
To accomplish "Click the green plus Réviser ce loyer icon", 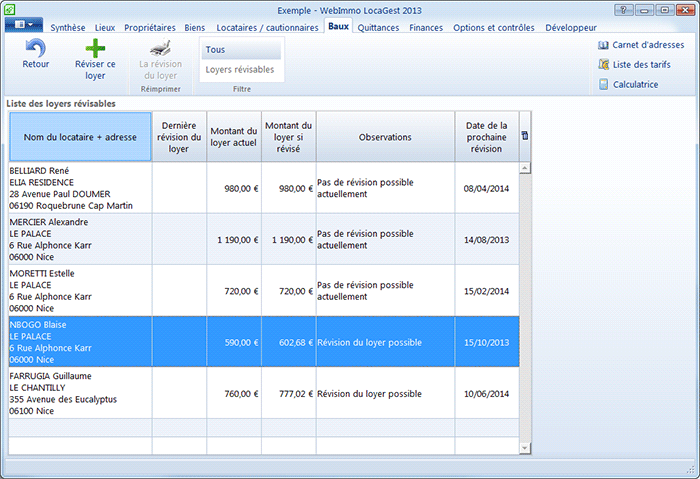I will click(x=95, y=50).
